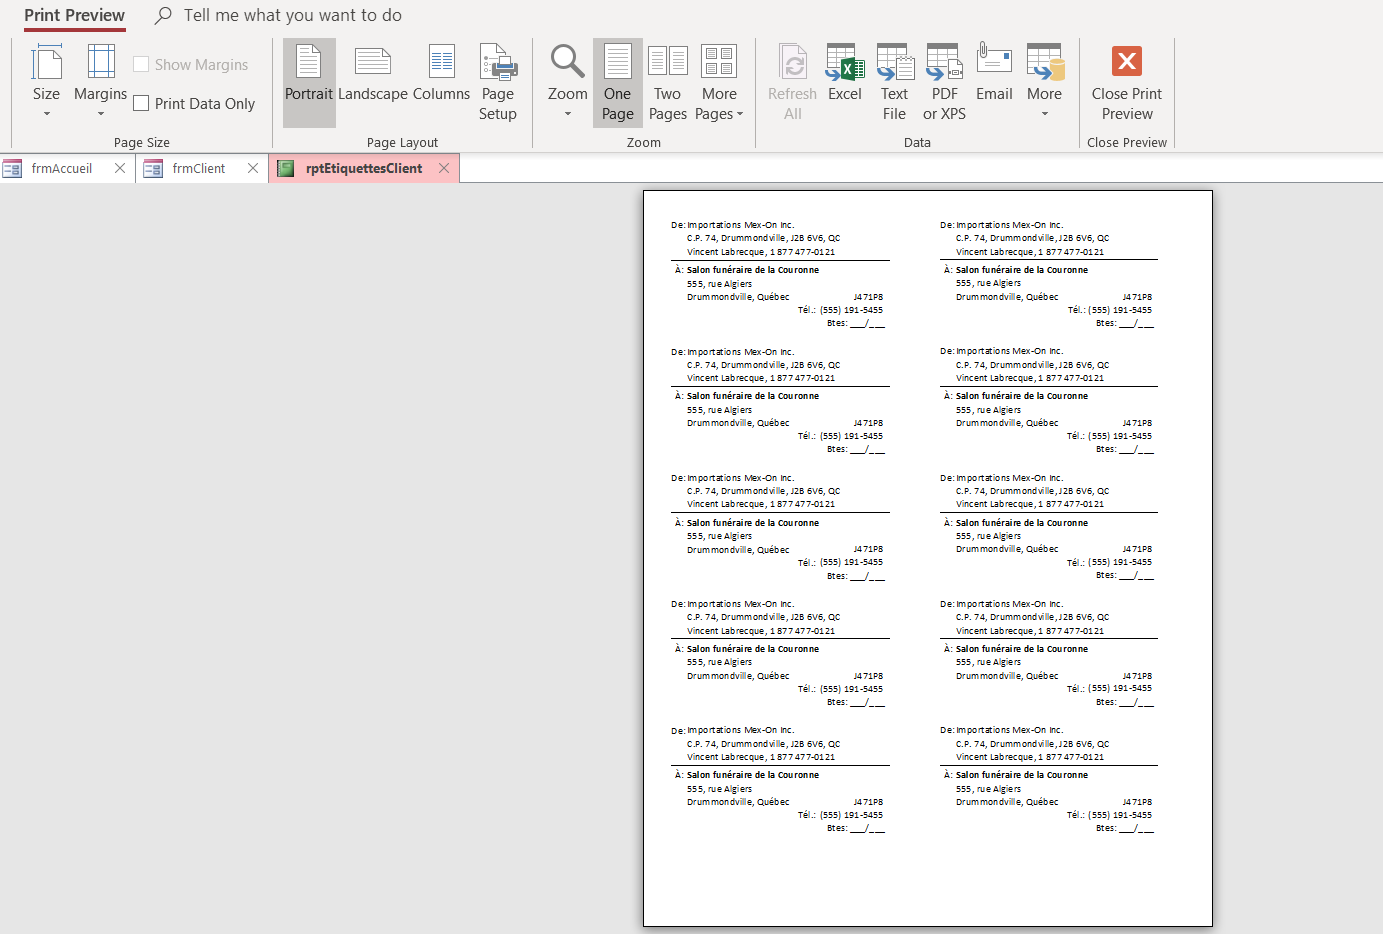Screen dimensions: 1383x934
Task: Open the Page Setup dialog
Action: (497, 82)
